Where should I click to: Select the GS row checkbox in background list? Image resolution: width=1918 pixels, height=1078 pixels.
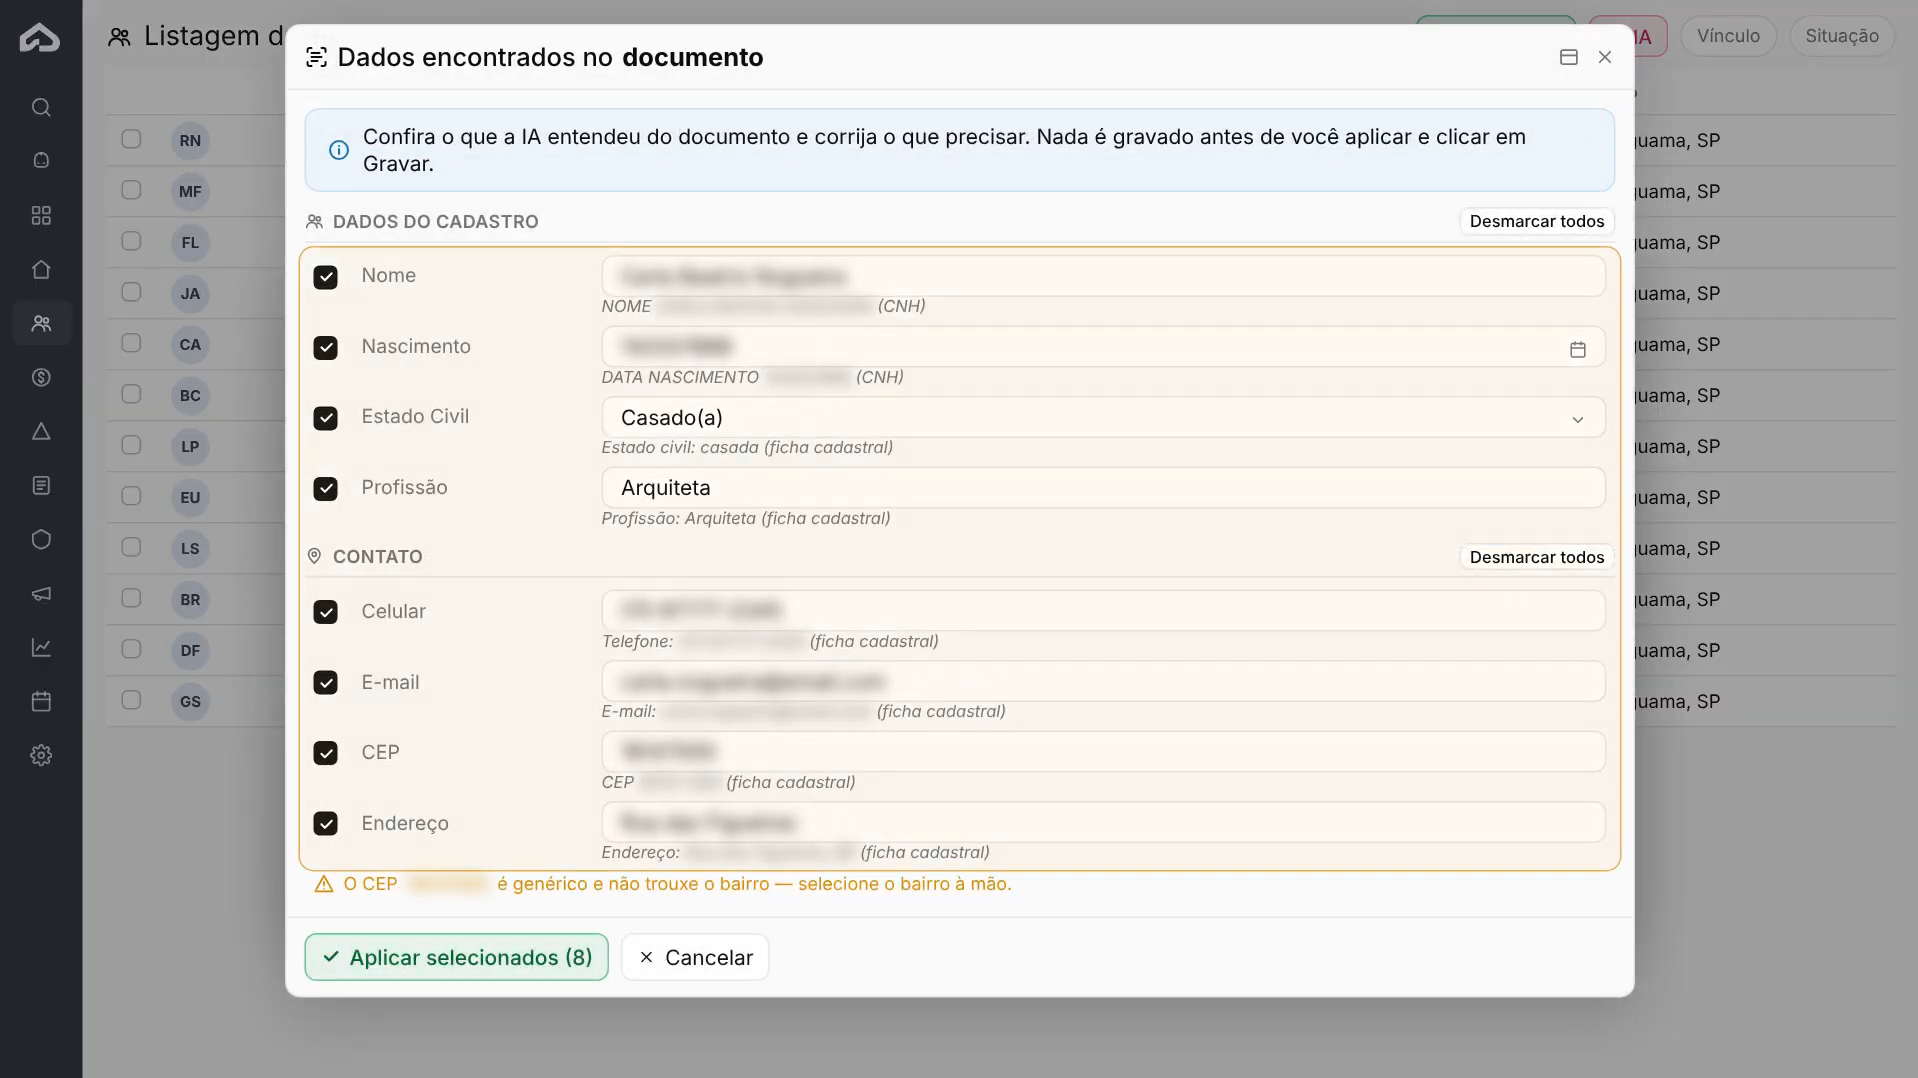(131, 700)
